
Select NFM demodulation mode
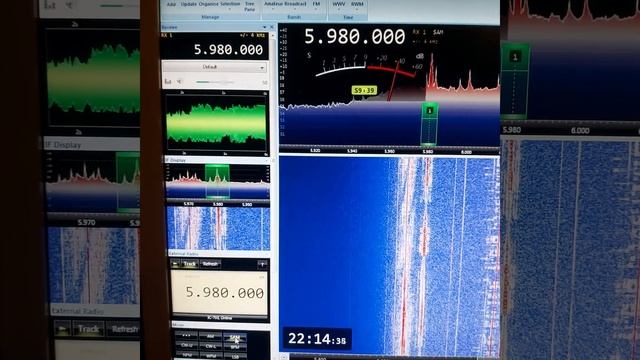(186, 355)
